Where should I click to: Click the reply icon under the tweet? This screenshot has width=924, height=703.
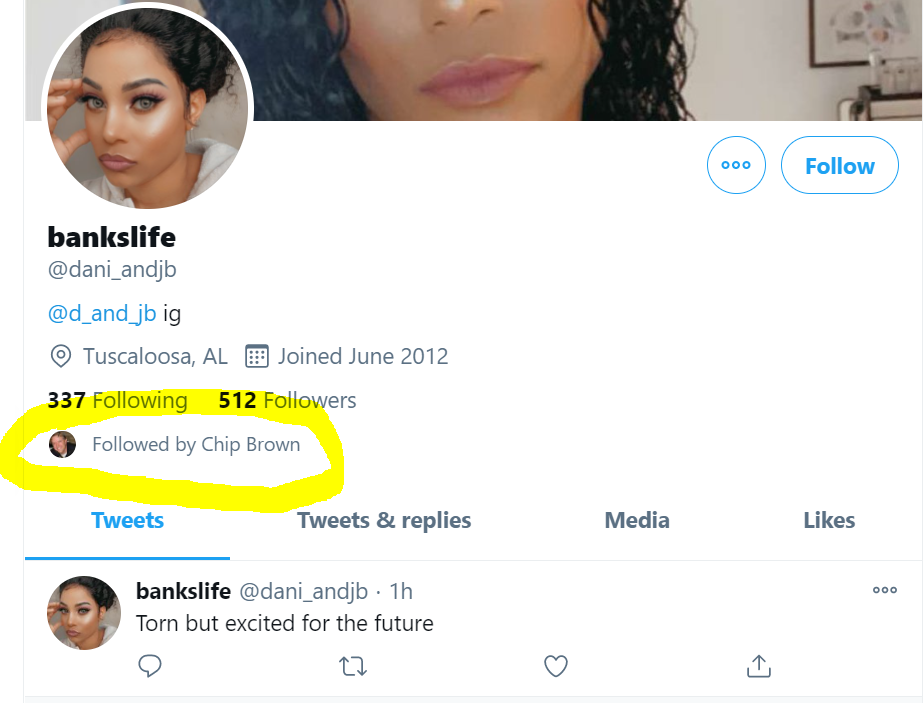click(150, 666)
